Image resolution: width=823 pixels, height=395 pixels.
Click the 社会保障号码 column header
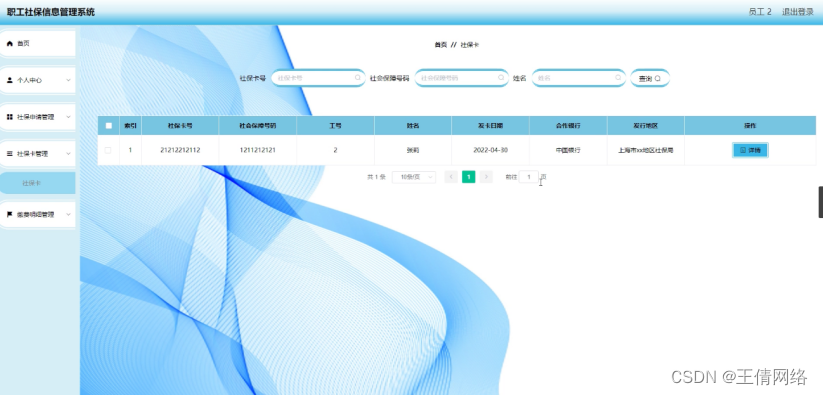pyautogui.click(x=258, y=126)
